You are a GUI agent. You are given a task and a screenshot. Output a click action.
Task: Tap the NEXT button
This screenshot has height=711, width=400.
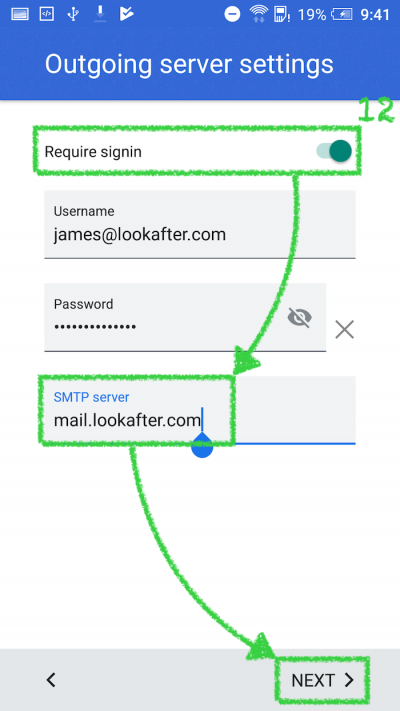point(322,680)
